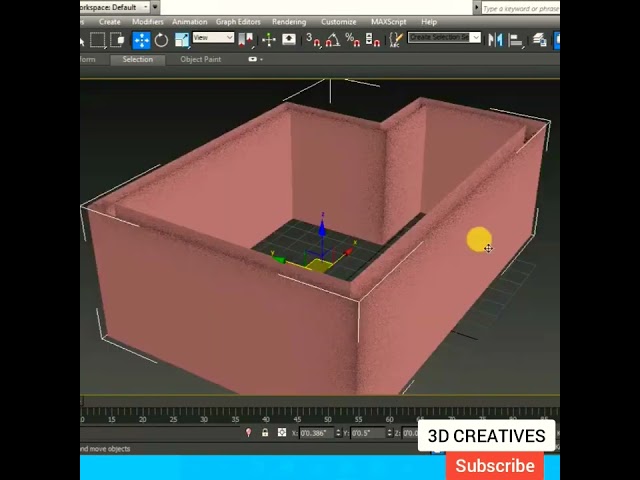
Task: Toggle the Isolate Selection icon
Action: tap(249, 432)
